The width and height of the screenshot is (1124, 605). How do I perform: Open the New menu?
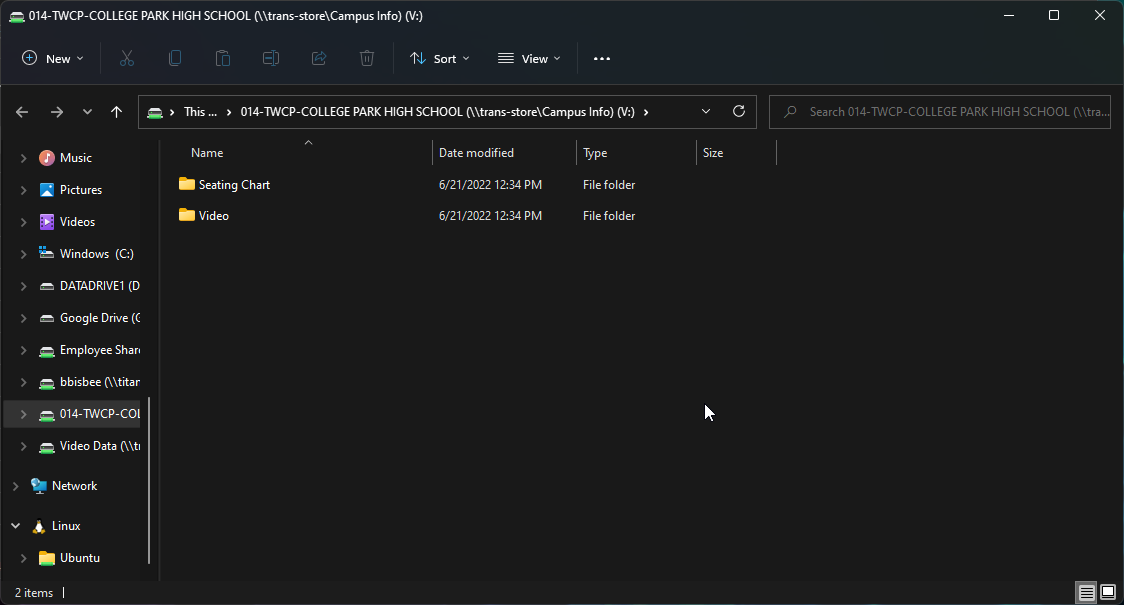(x=52, y=58)
